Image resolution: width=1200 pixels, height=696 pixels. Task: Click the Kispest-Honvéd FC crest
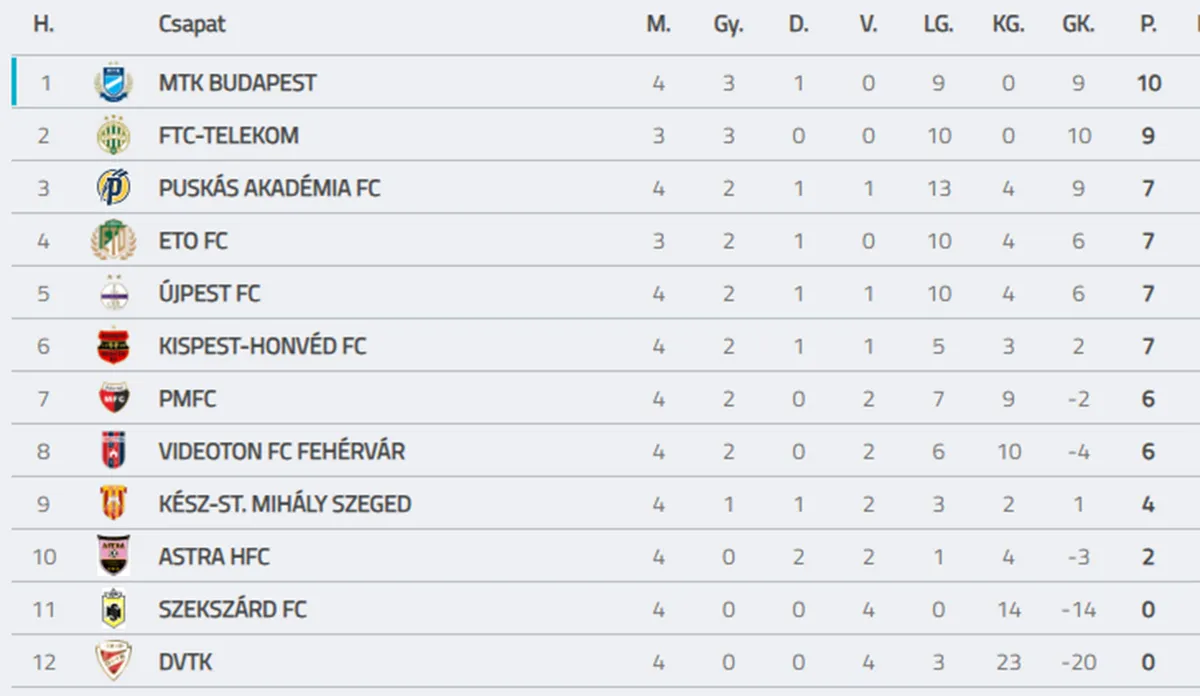pos(113,346)
